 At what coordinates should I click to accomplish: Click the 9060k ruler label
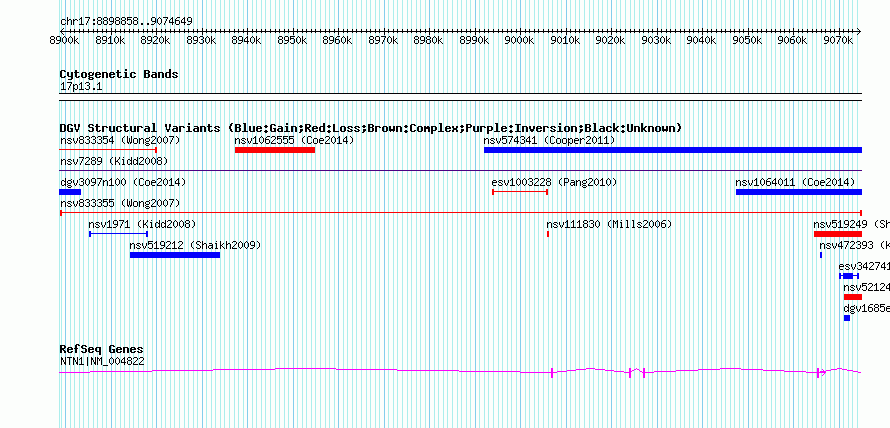tap(792, 41)
